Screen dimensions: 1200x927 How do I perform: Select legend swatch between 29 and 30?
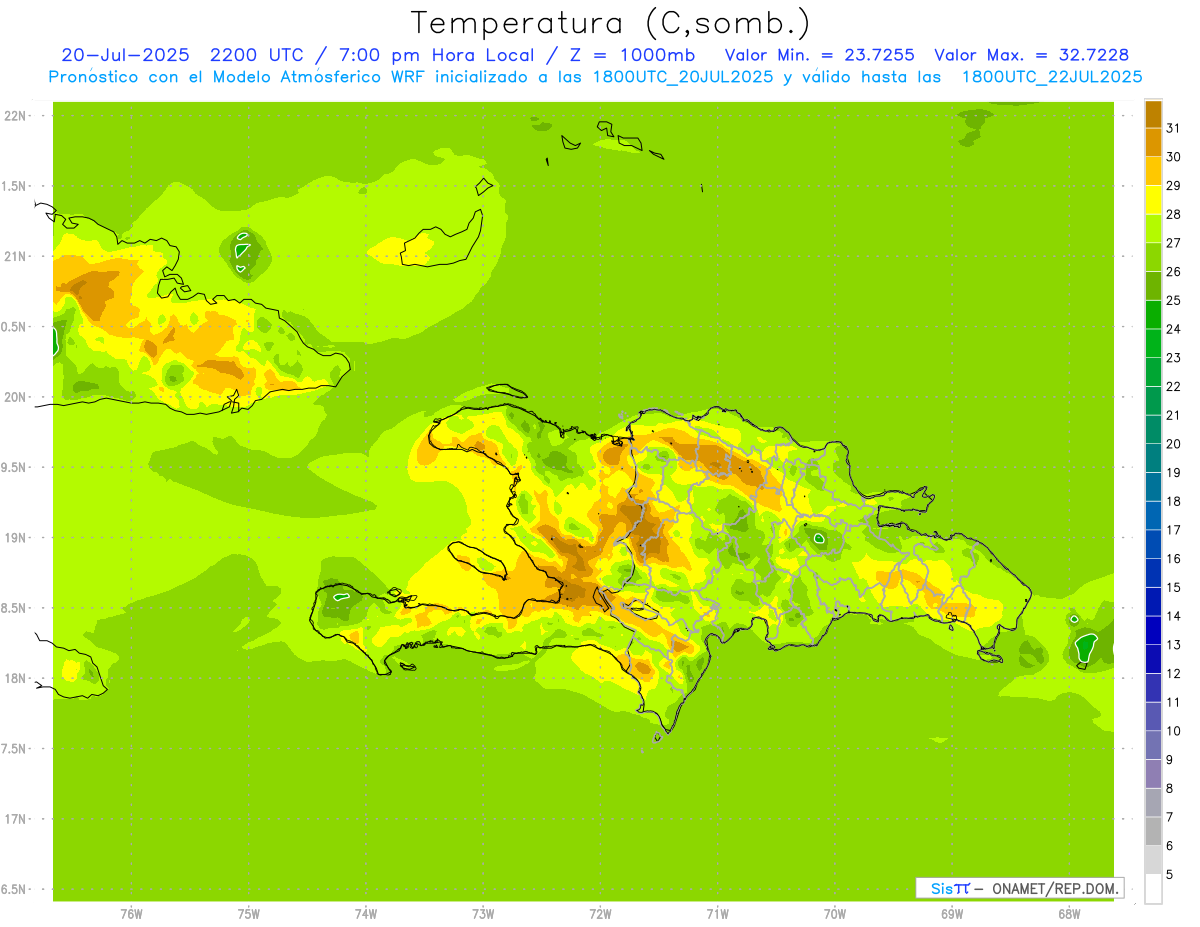coord(1153,171)
